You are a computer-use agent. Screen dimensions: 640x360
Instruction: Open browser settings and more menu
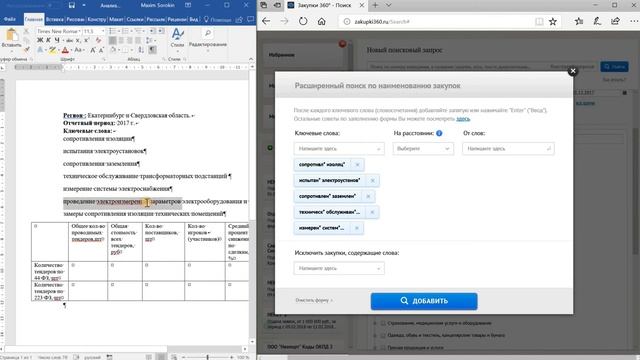click(x=633, y=21)
